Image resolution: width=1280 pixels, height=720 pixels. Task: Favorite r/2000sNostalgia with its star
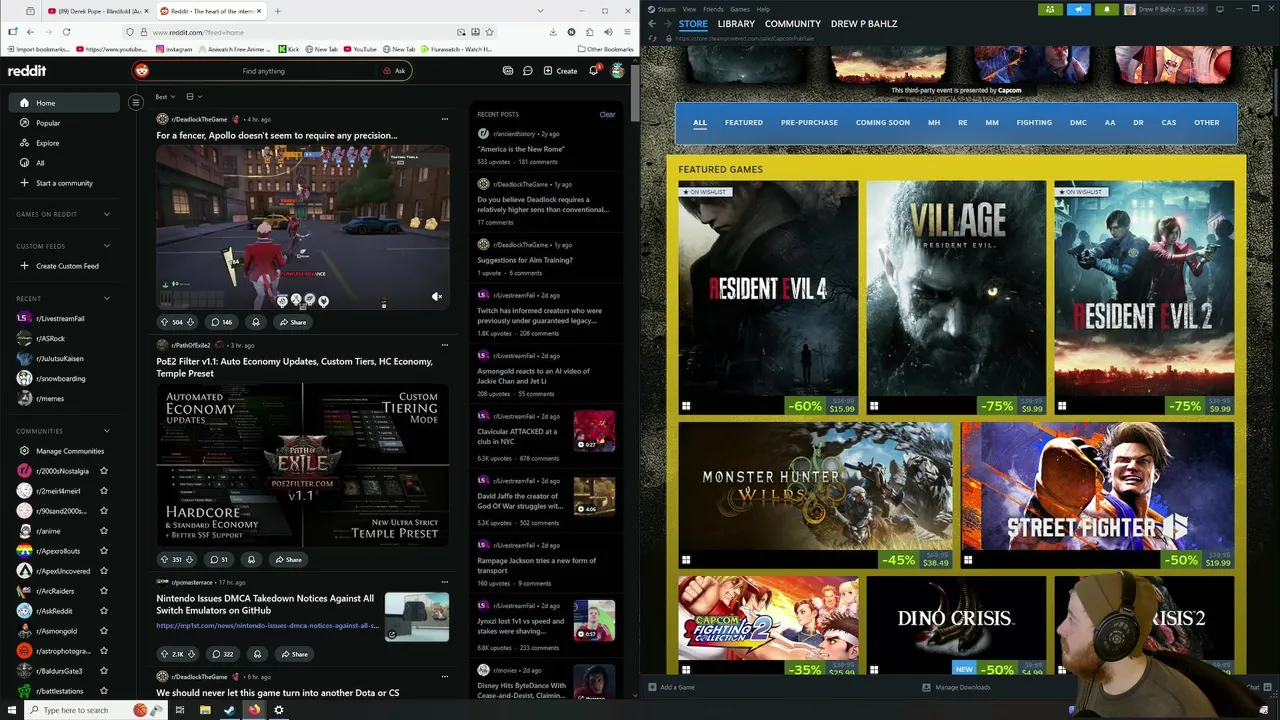[x=104, y=471]
